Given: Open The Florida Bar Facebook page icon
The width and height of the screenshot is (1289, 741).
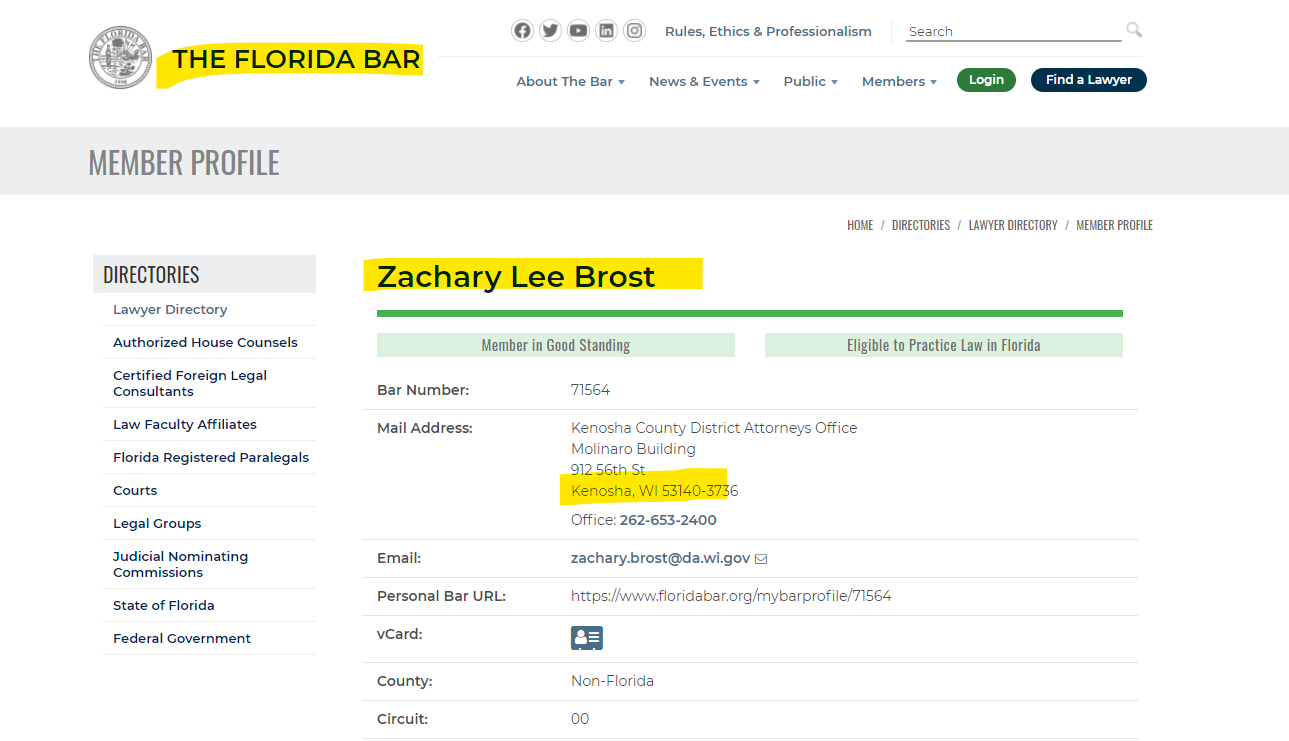Looking at the screenshot, I should [x=522, y=31].
